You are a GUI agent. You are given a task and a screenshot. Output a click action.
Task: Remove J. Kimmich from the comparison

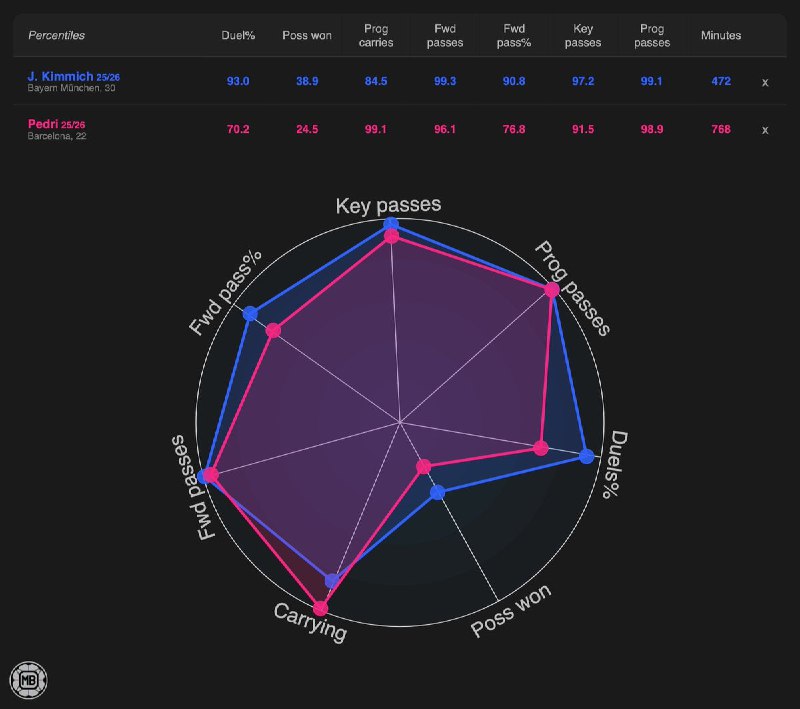(765, 82)
